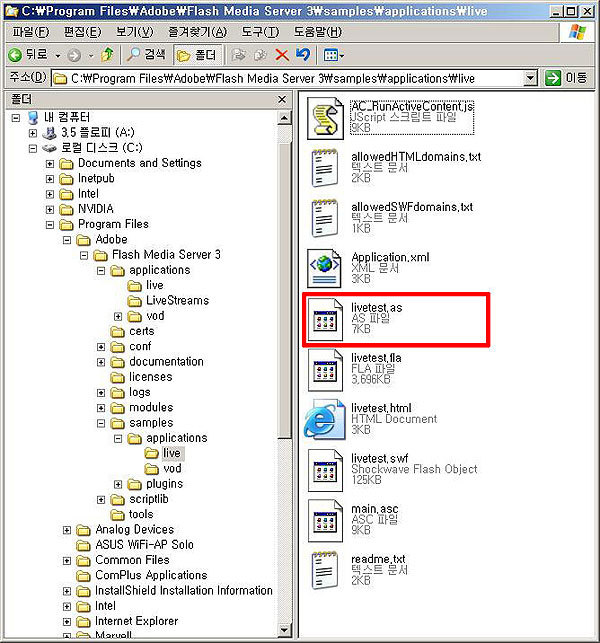Select the vod folder under samples
The height and width of the screenshot is (643, 600).
(x=163, y=469)
